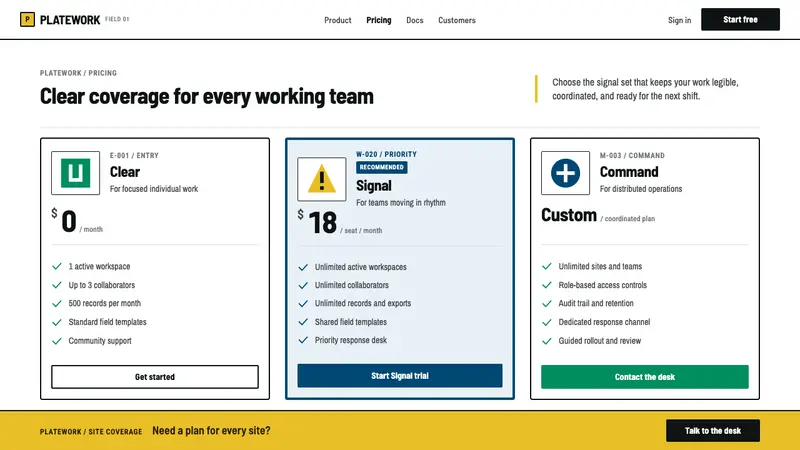This screenshot has width=800, height=450.
Task: Click the Sign in link
Action: click(x=680, y=20)
